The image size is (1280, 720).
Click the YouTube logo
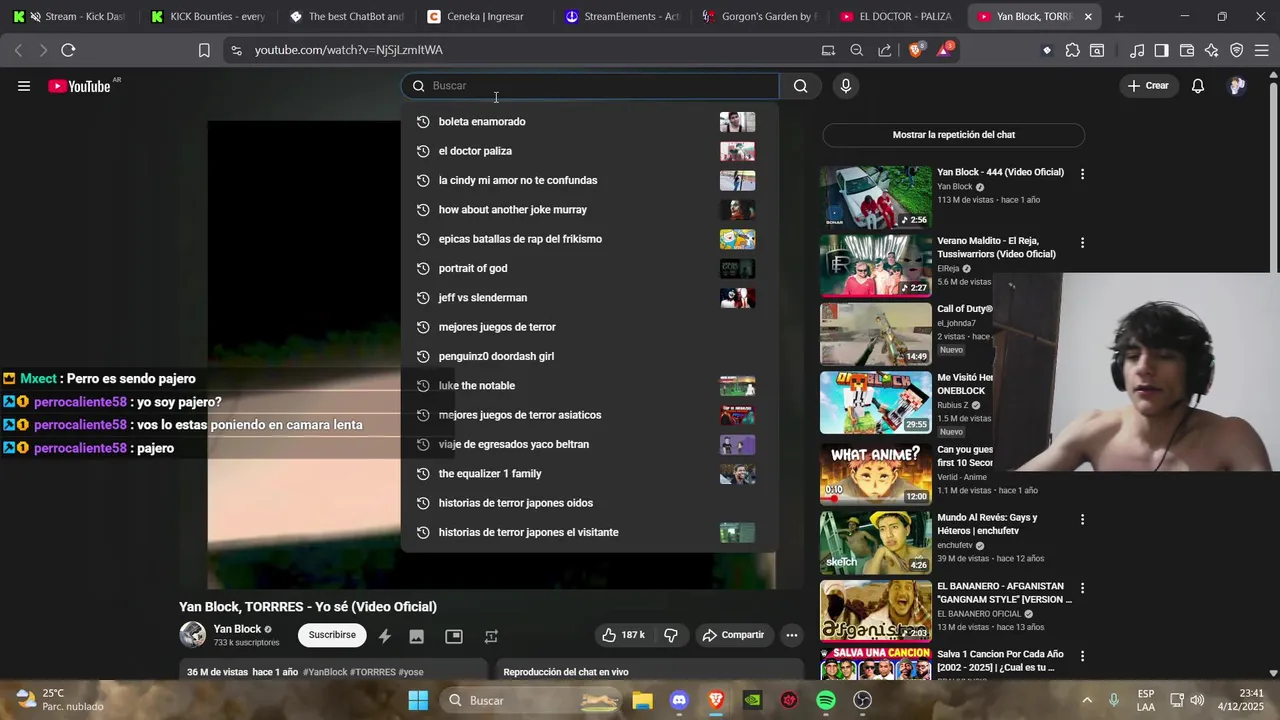[x=80, y=86]
